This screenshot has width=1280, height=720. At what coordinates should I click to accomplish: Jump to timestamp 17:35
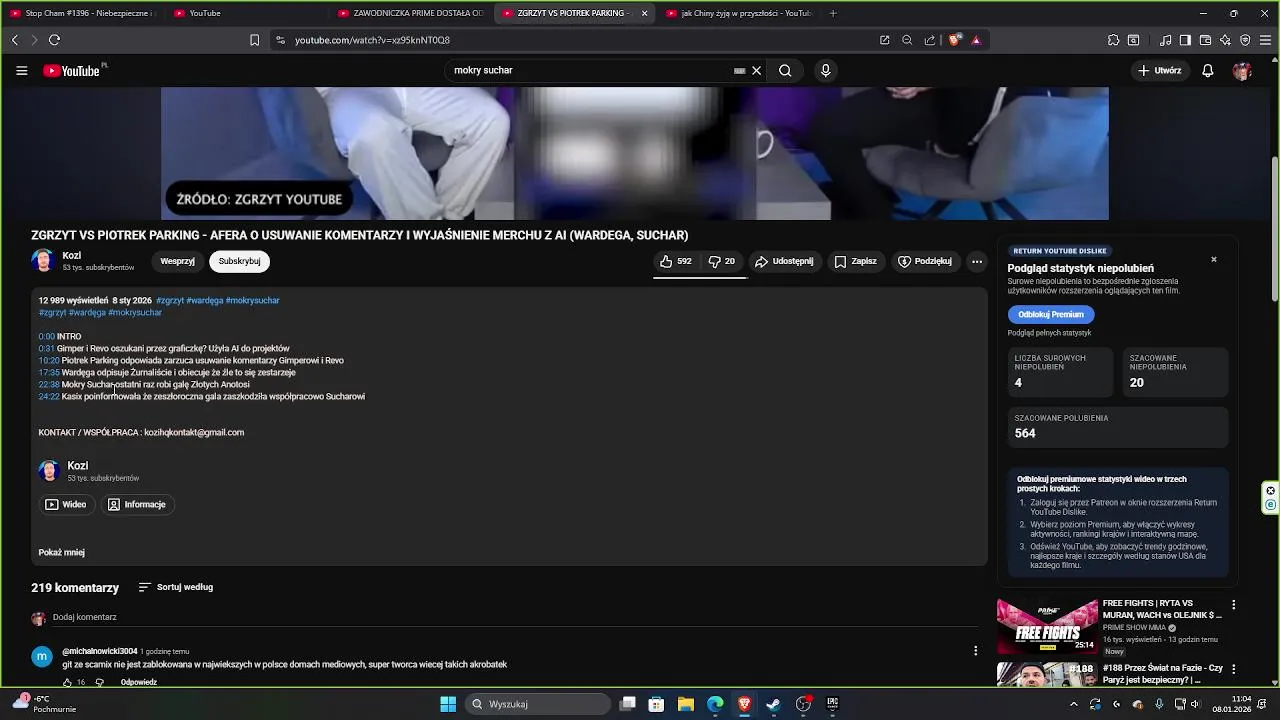click(49, 373)
